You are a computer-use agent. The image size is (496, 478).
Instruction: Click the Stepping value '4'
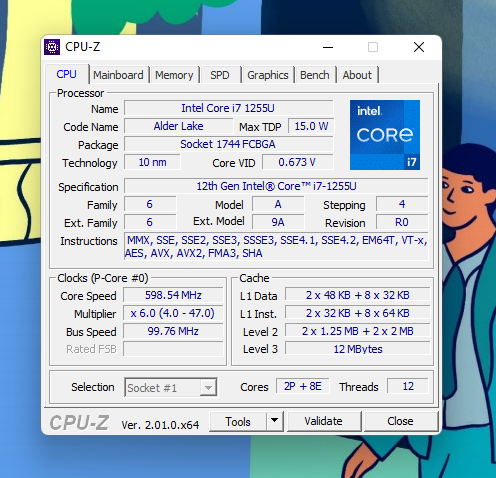402,204
